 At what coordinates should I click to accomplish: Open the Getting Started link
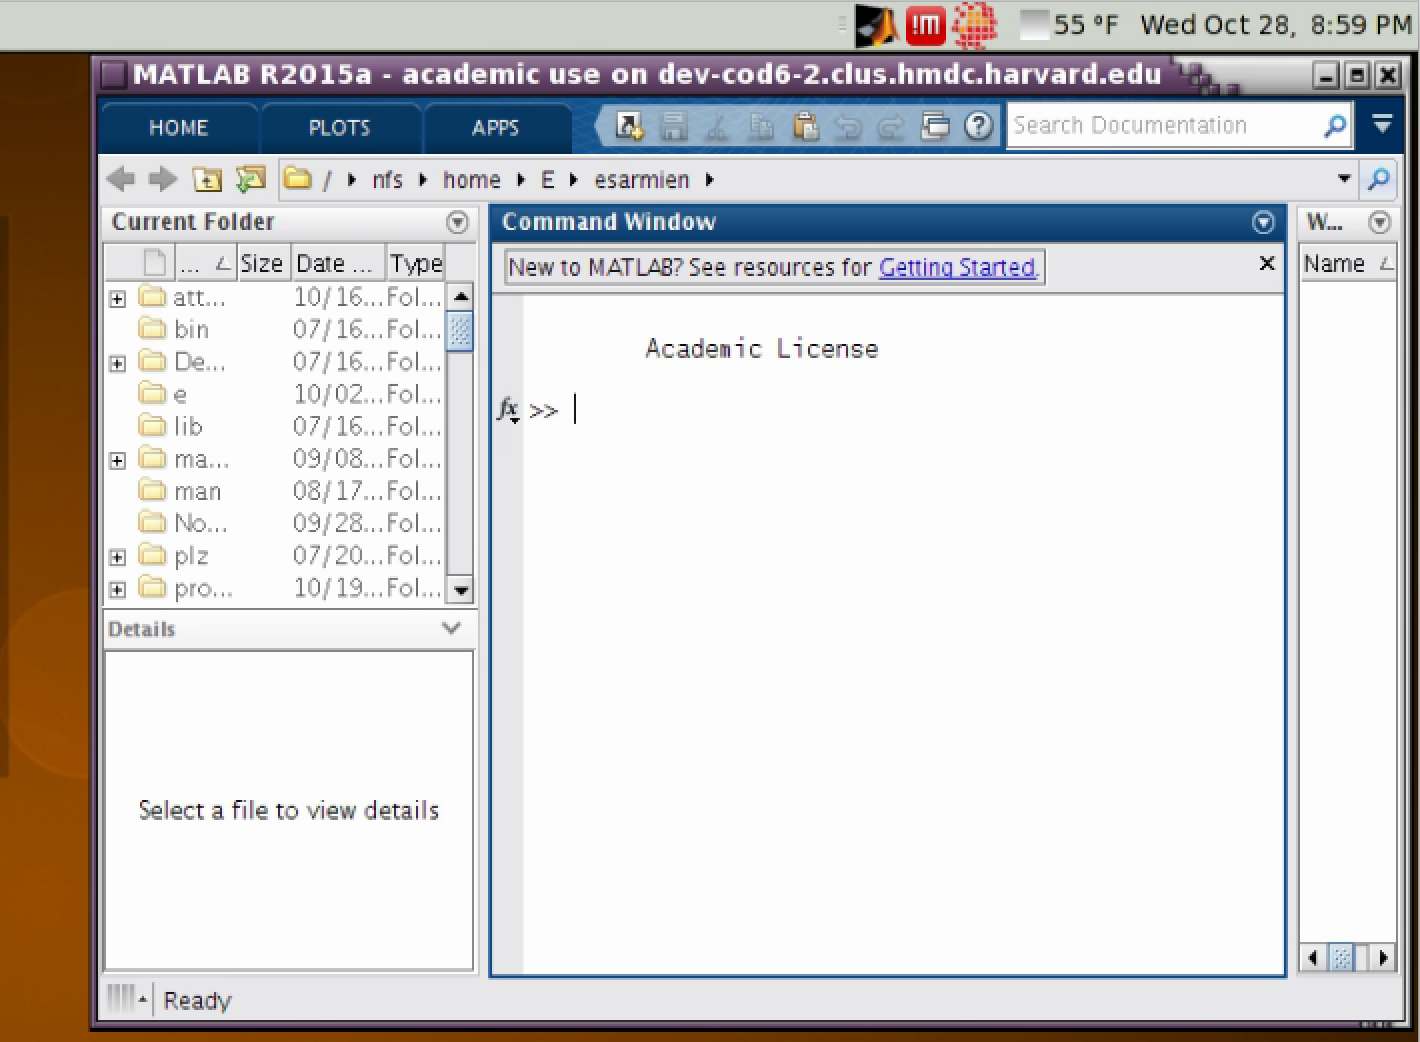(957, 267)
